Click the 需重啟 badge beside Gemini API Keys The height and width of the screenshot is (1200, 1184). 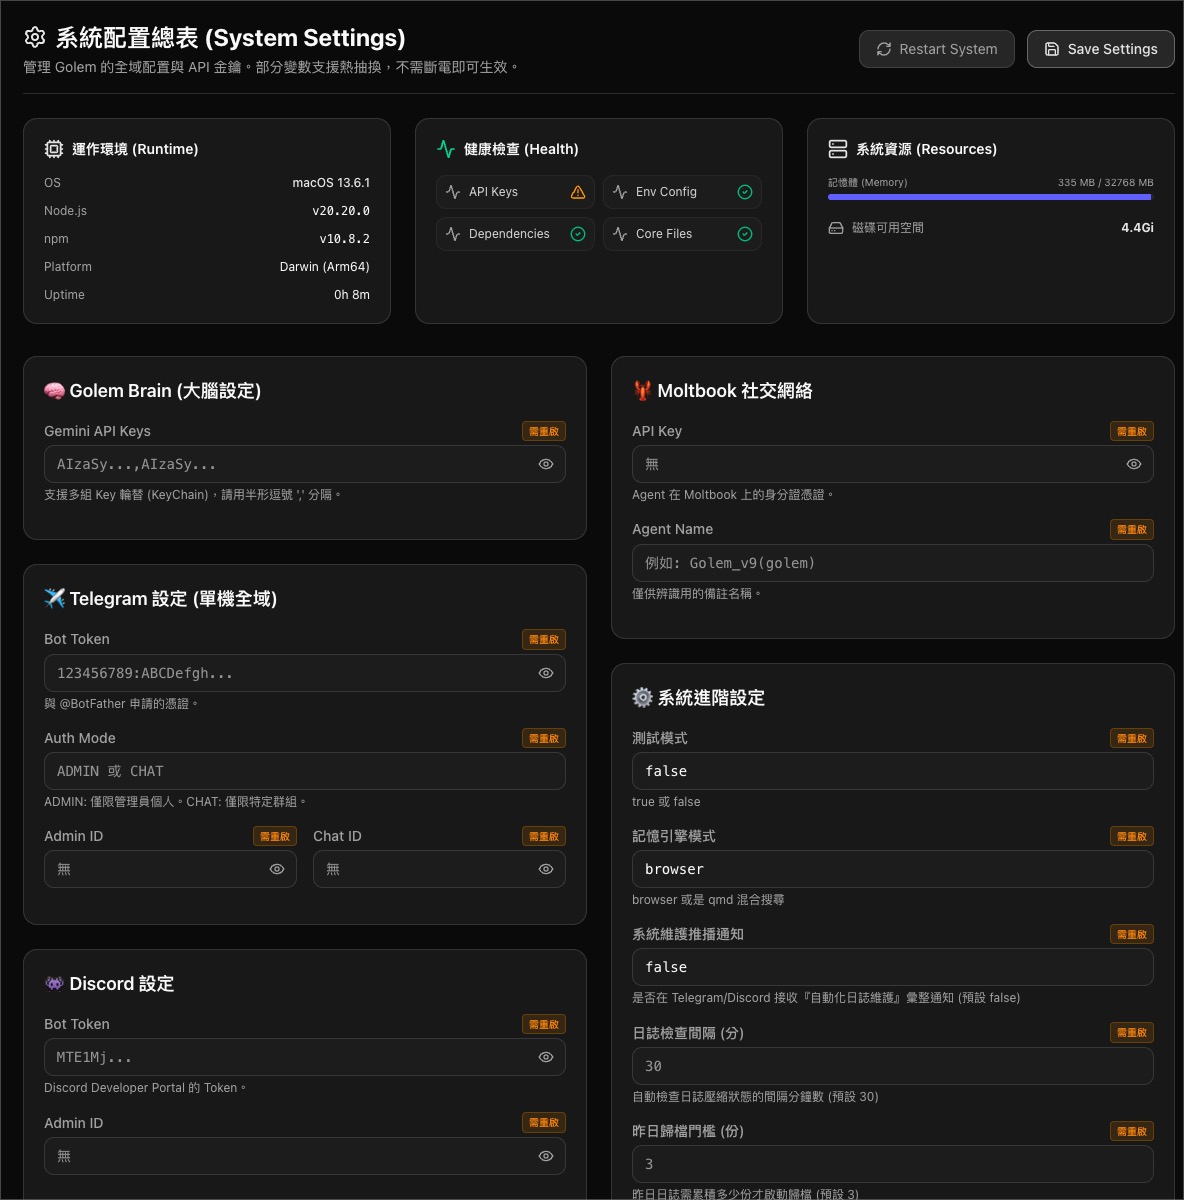(544, 431)
